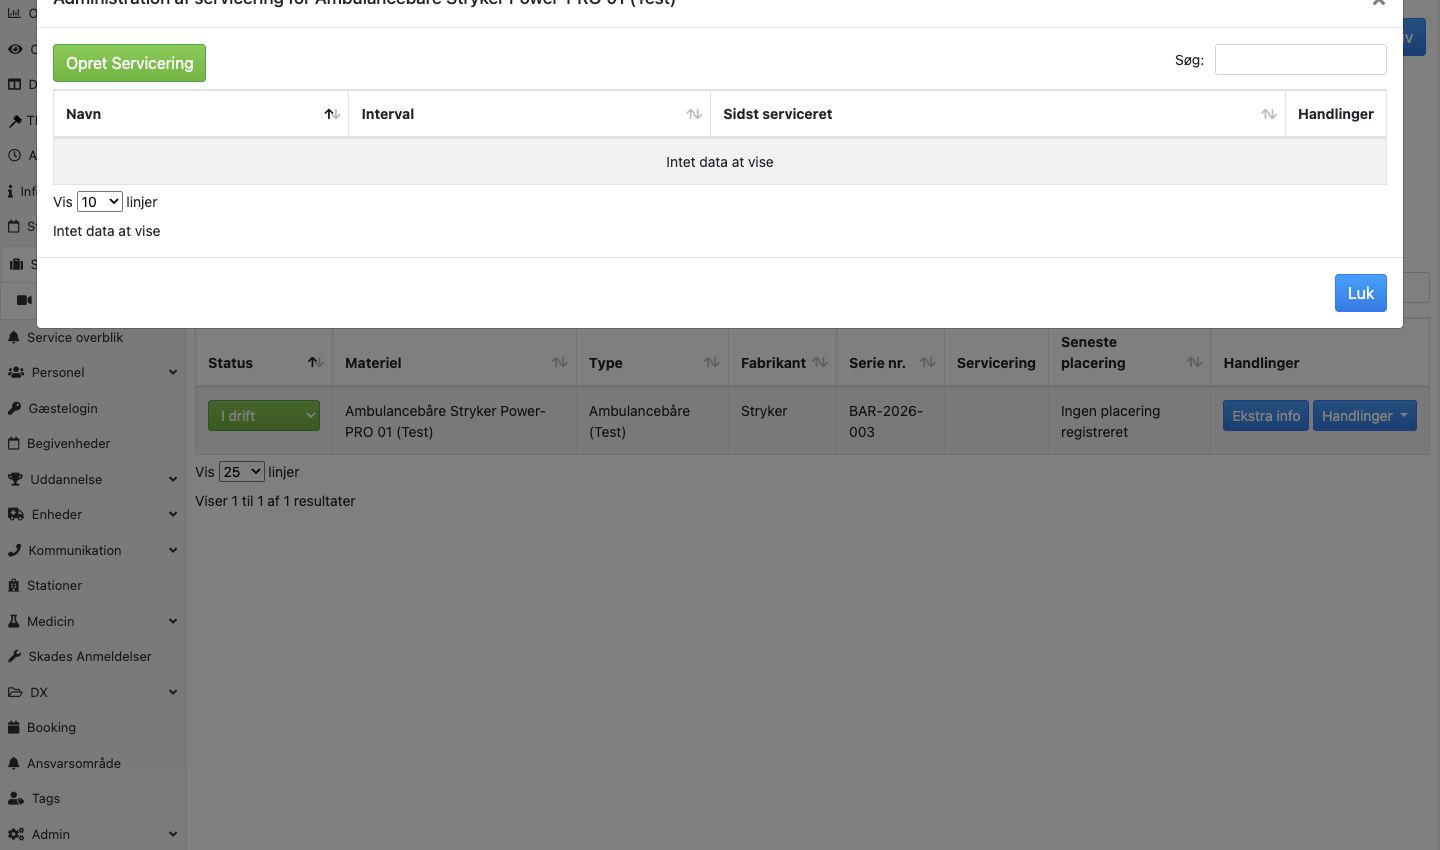Open the Vis 10 linjer dropdown
This screenshot has height=850, width=1440.
100,202
